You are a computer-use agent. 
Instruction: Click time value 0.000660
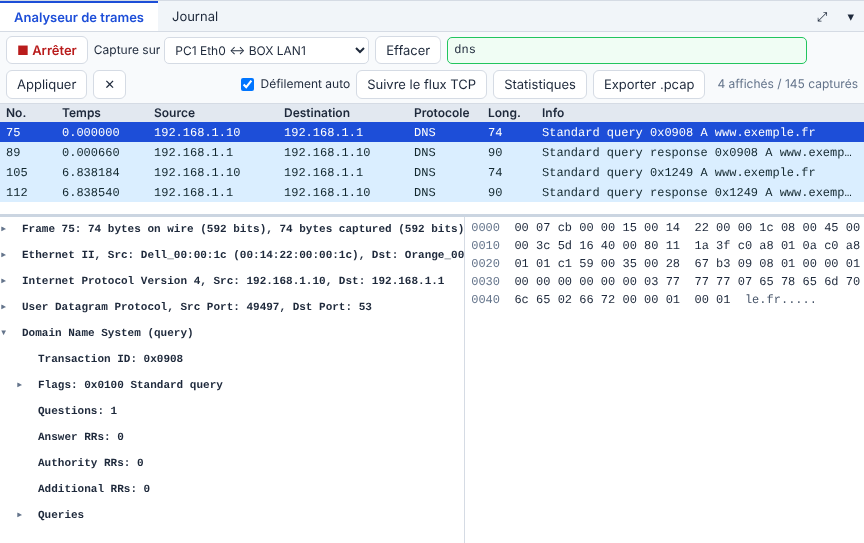[x=90, y=152]
